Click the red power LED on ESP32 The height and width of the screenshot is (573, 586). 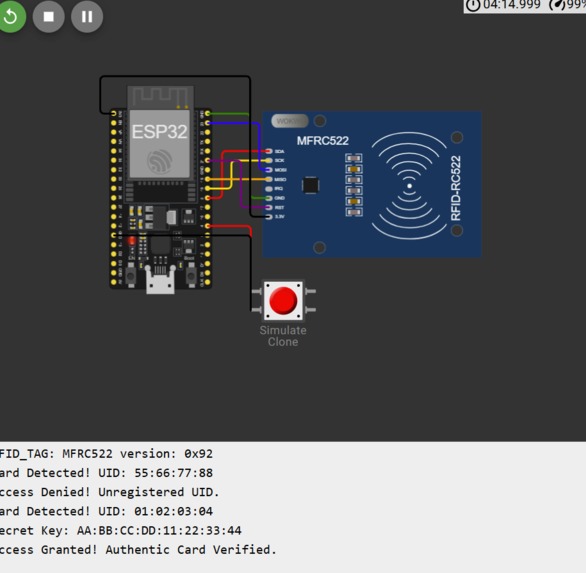tap(132, 241)
